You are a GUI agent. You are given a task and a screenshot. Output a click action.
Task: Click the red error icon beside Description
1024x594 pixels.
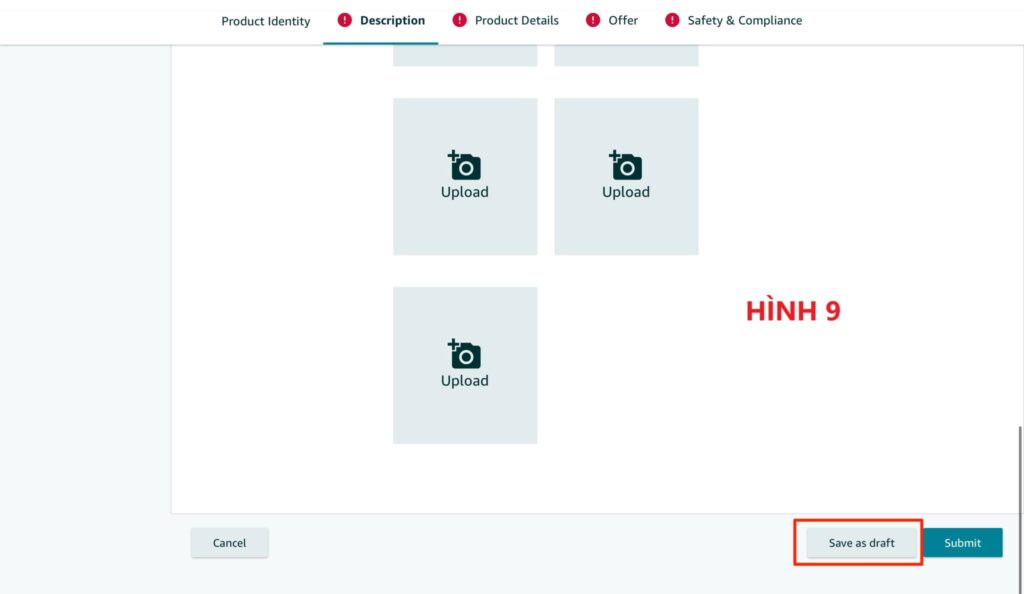click(345, 20)
